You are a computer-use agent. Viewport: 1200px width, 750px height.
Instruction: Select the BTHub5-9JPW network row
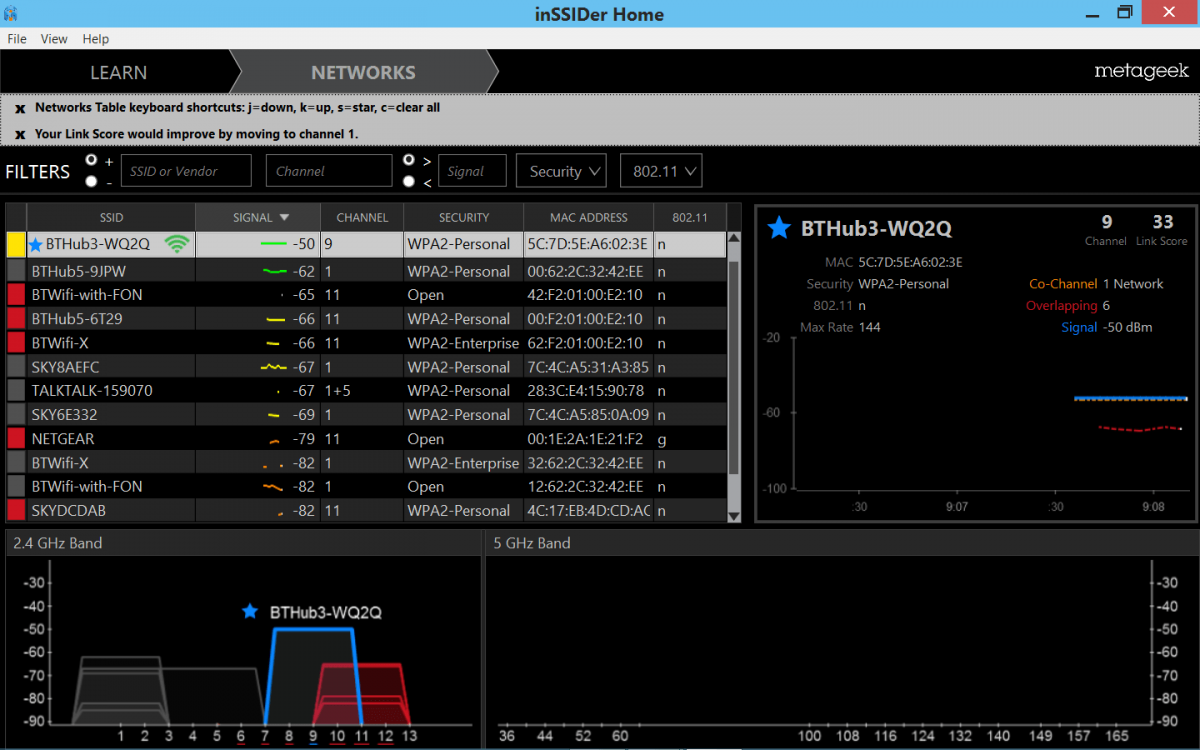367,271
